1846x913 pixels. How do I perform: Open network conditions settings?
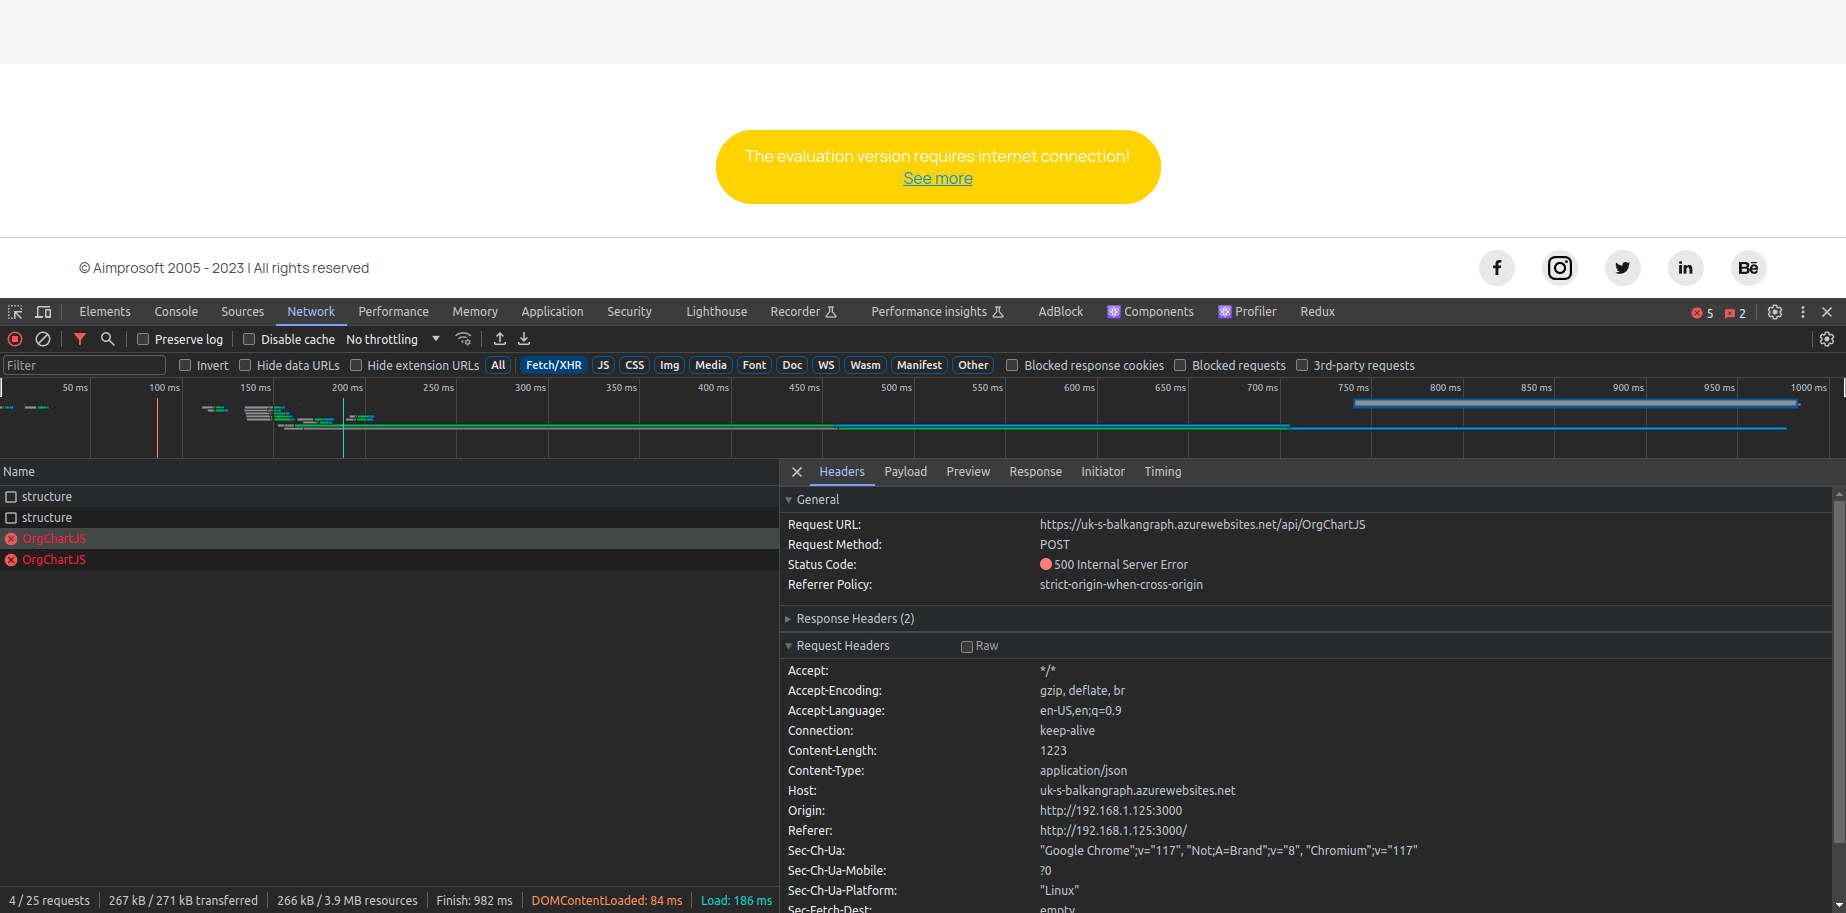click(x=464, y=339)
